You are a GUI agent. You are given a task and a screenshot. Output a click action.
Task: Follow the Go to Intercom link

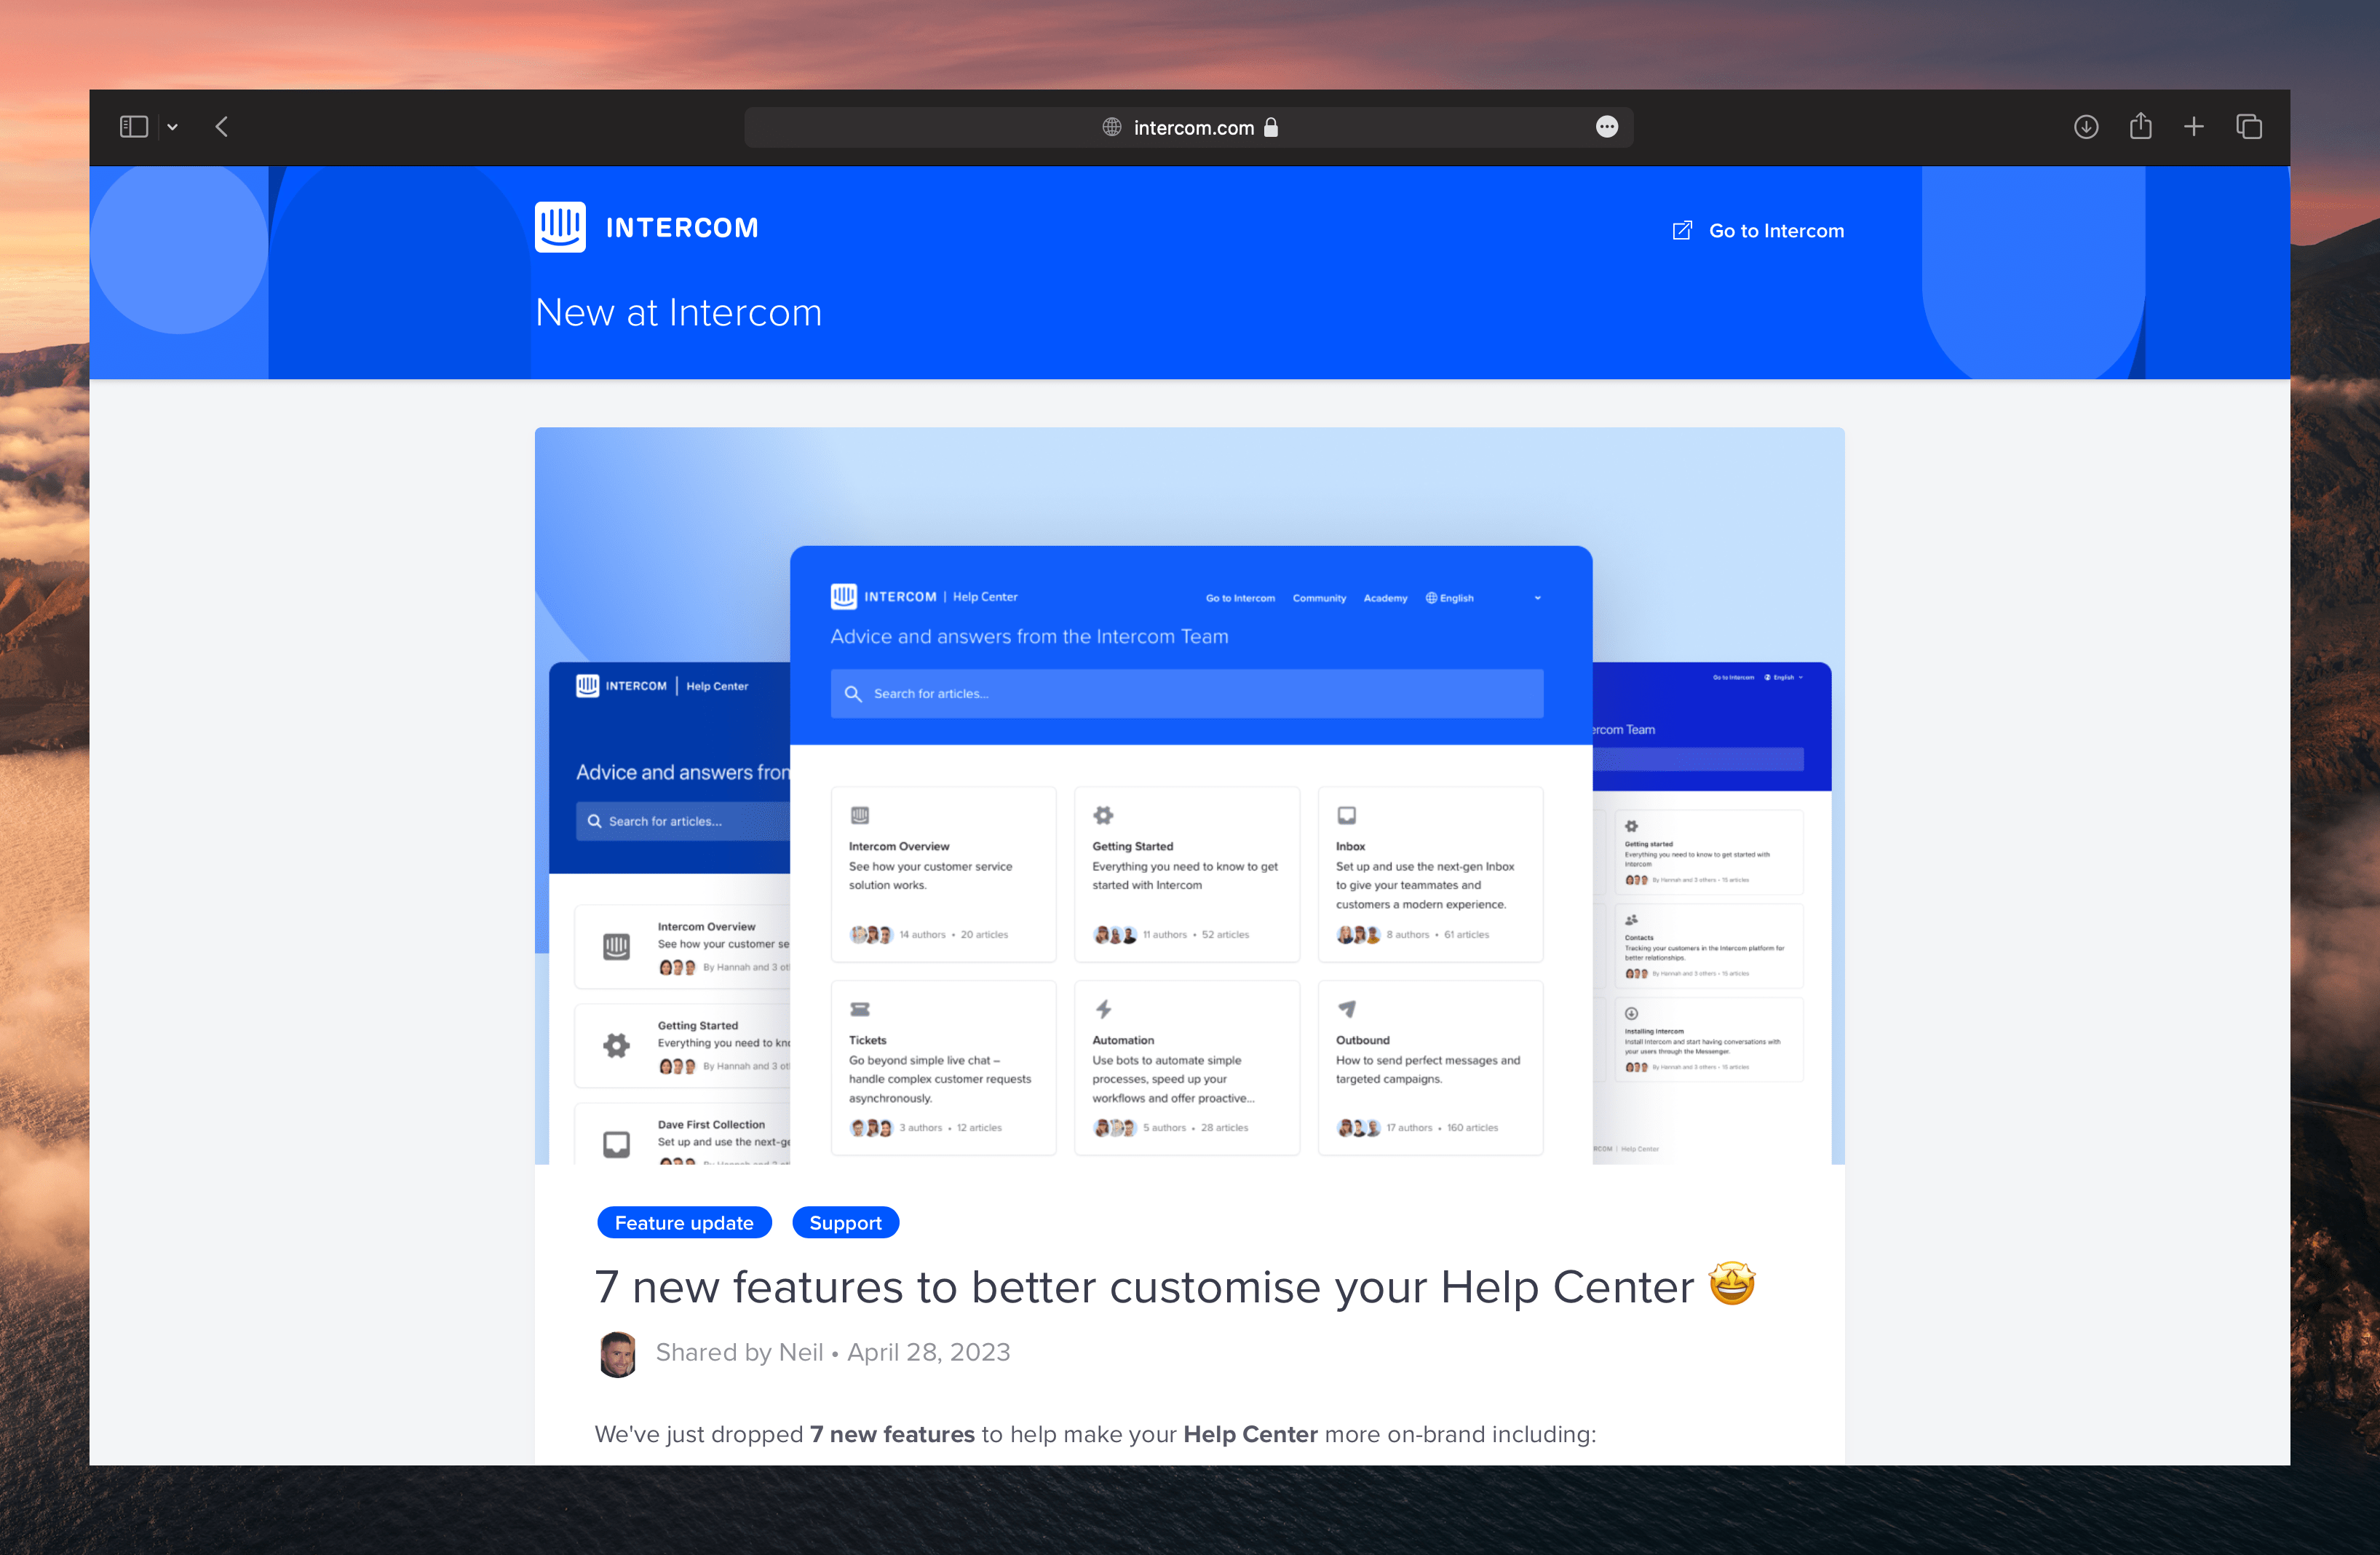pos(1777,230)
